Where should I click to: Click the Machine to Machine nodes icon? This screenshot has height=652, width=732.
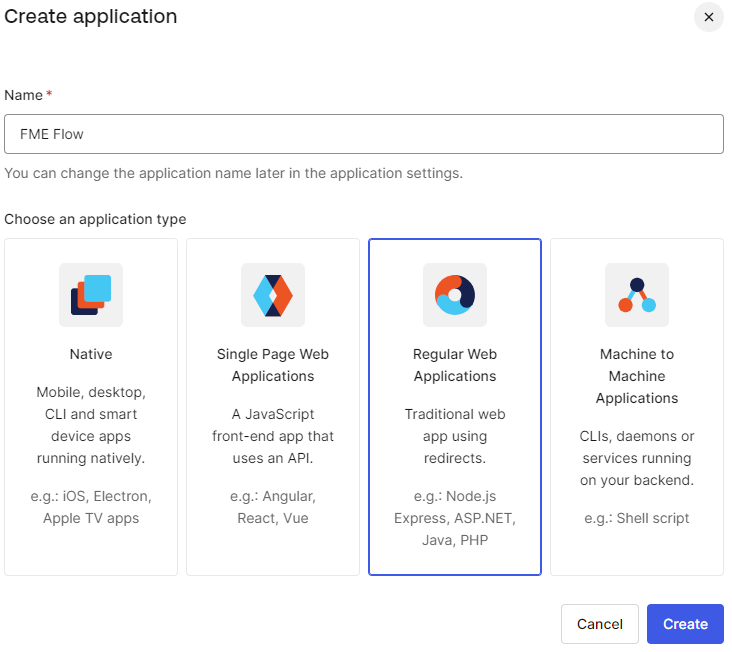coord(637,295)
